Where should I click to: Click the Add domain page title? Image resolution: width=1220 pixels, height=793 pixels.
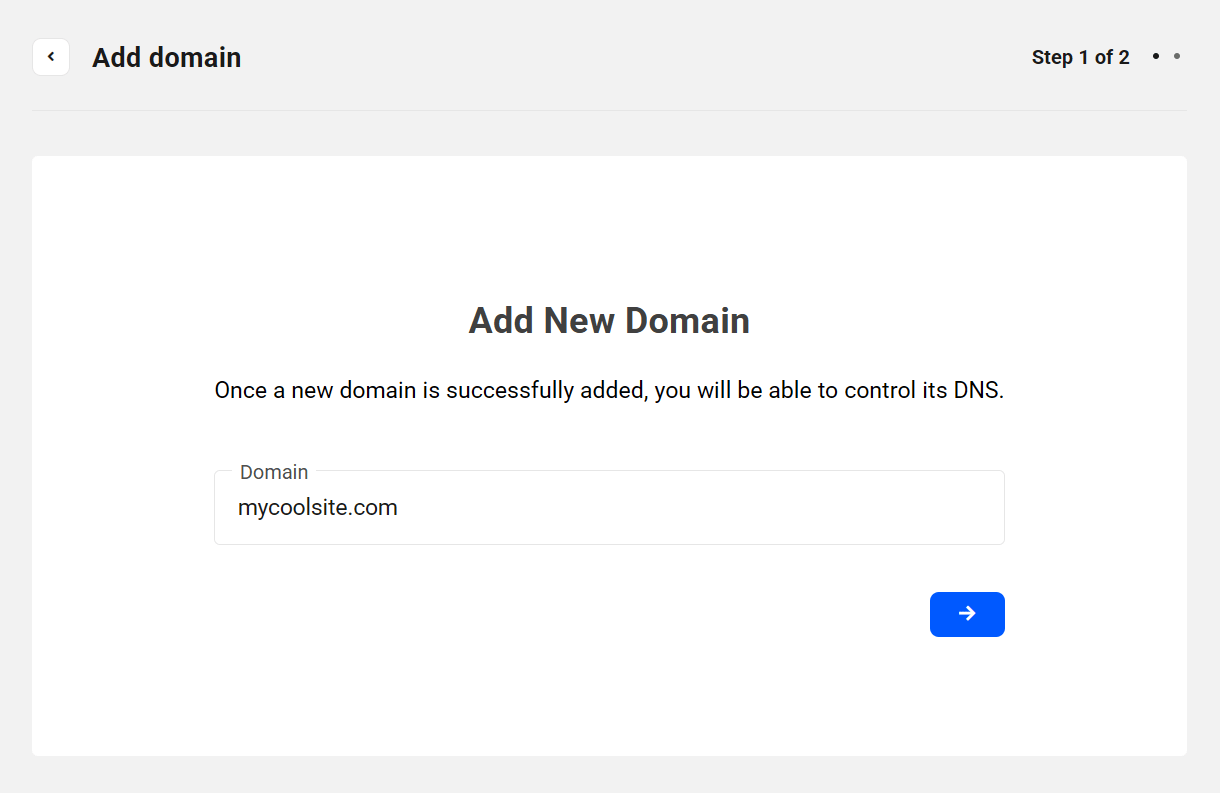166,57
